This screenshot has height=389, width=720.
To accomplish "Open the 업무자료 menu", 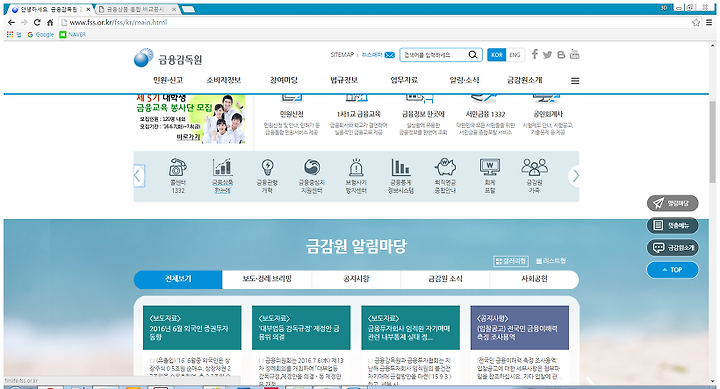I will coord(404,80).
